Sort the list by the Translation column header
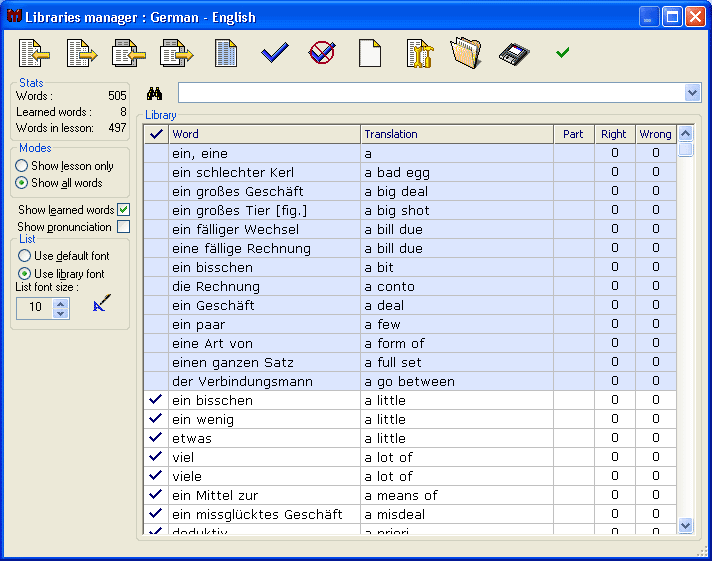The width and height of the screenshot is (712, 561). 457,134
